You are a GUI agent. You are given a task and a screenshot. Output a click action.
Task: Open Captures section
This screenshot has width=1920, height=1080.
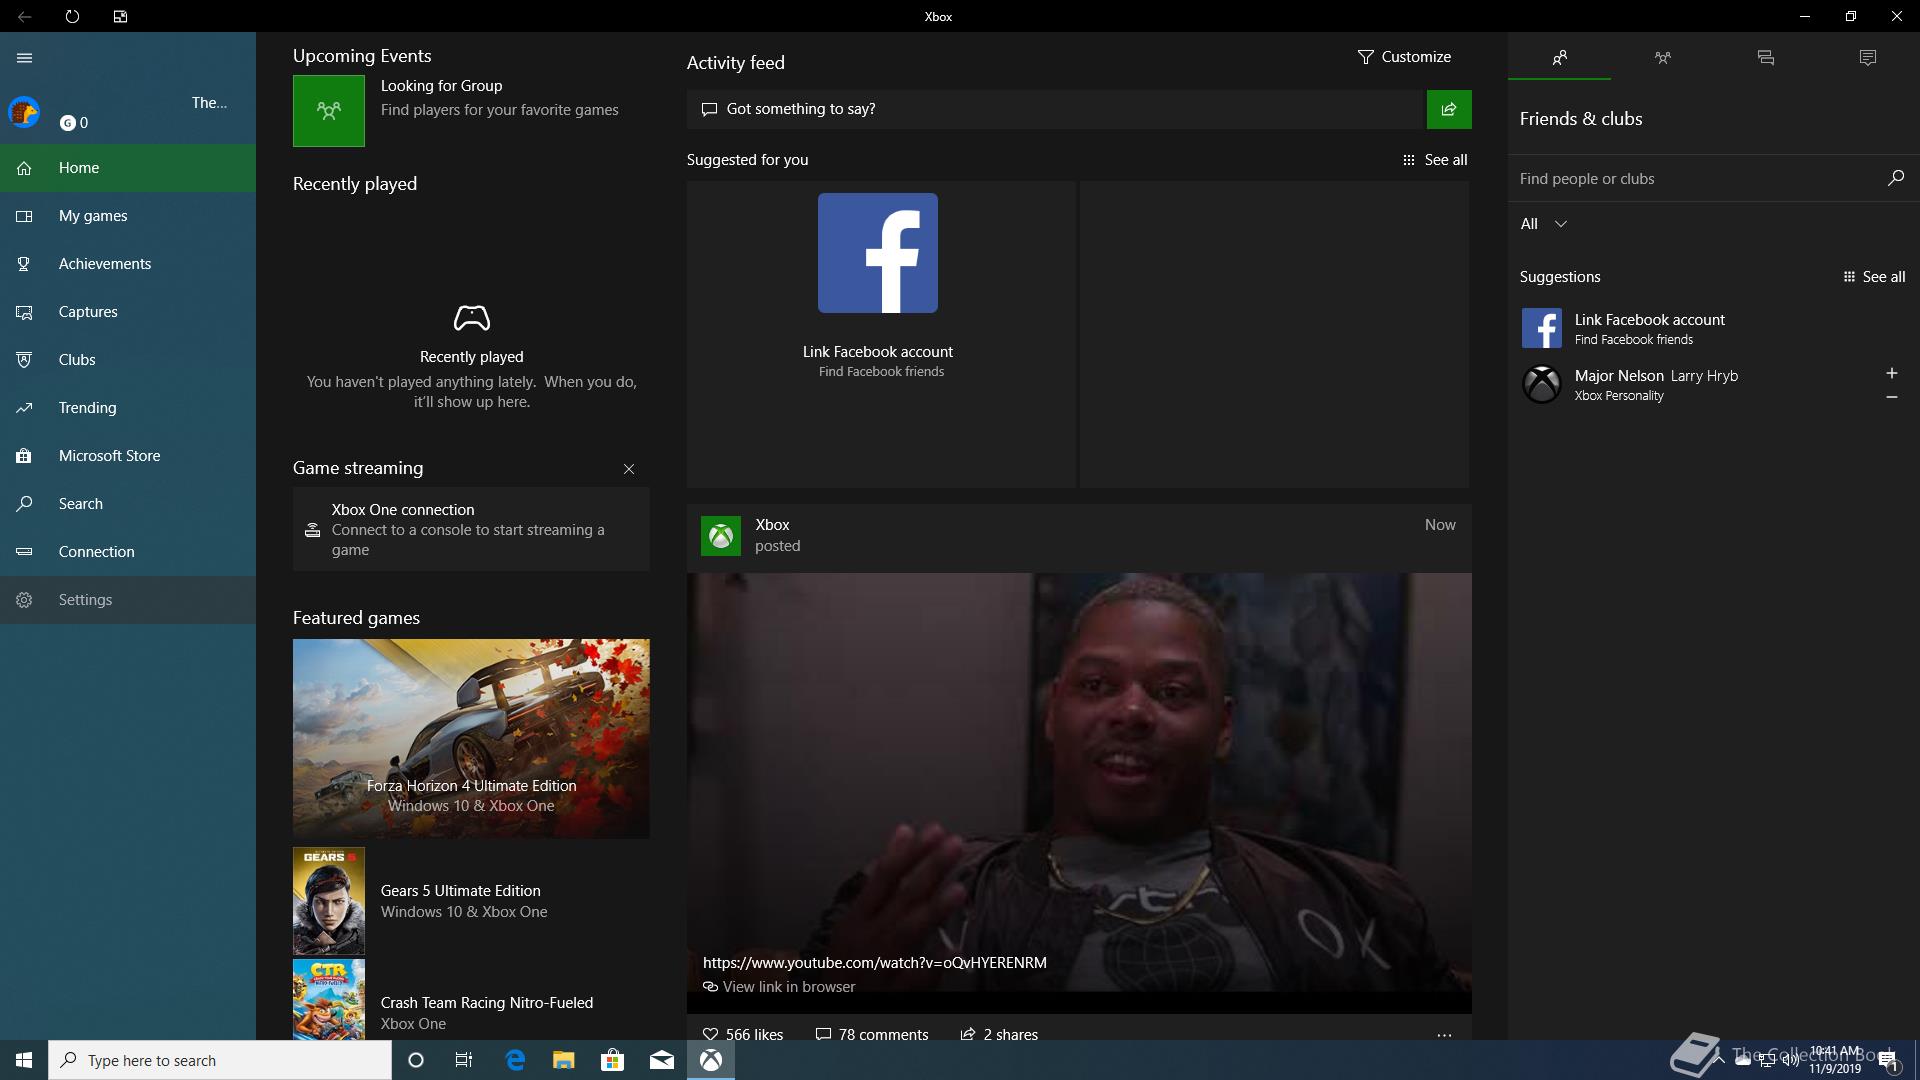point(128,312)
